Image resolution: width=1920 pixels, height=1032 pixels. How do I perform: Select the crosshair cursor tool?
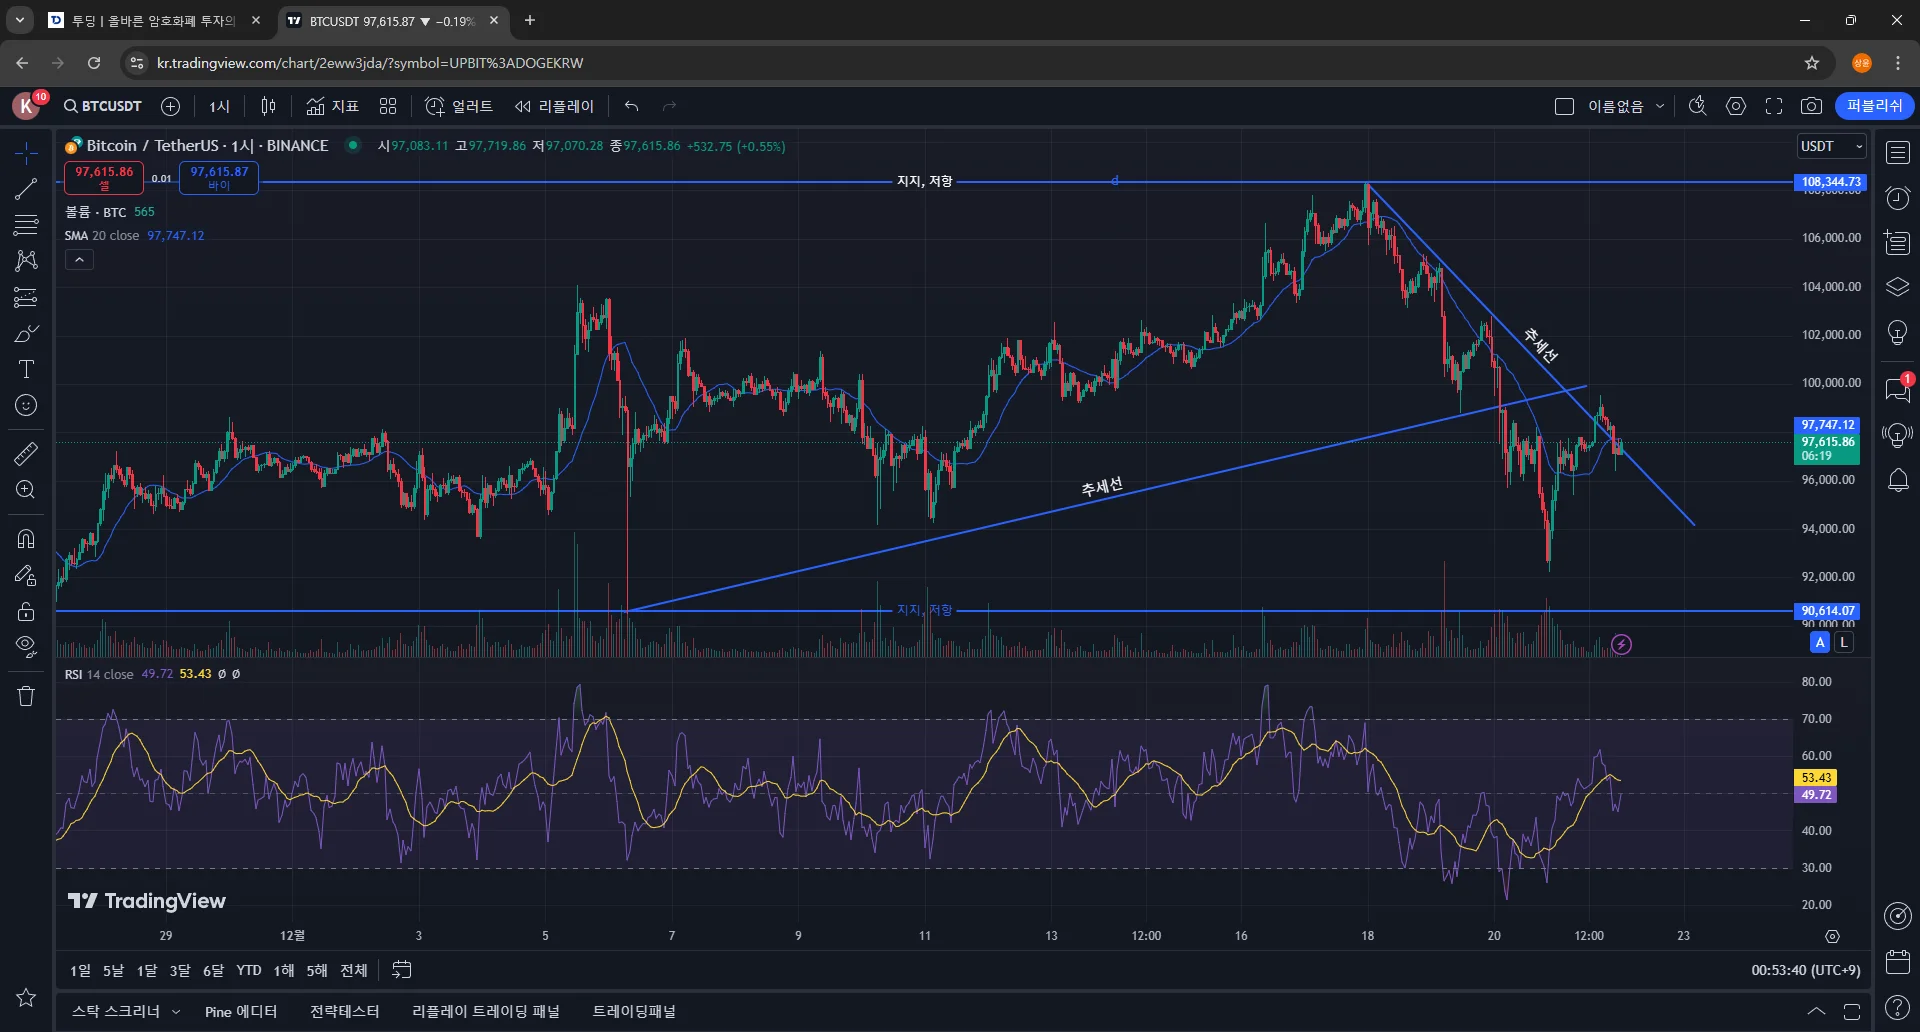coord(26,152)
